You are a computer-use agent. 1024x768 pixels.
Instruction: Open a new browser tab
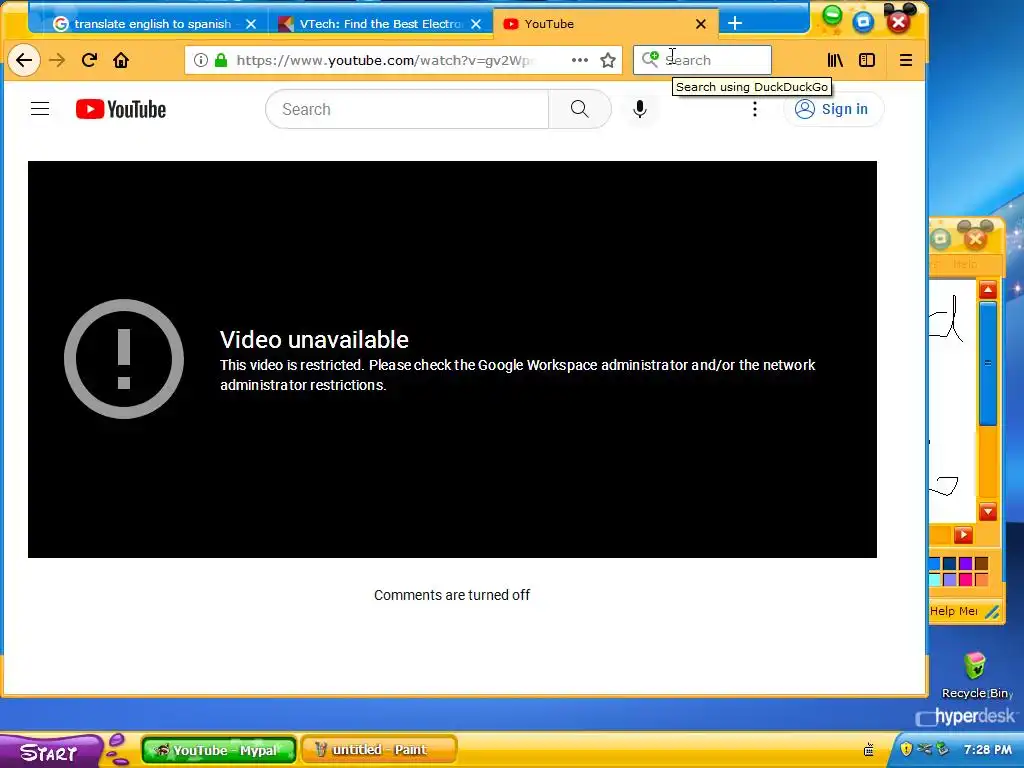click(735, 23)
